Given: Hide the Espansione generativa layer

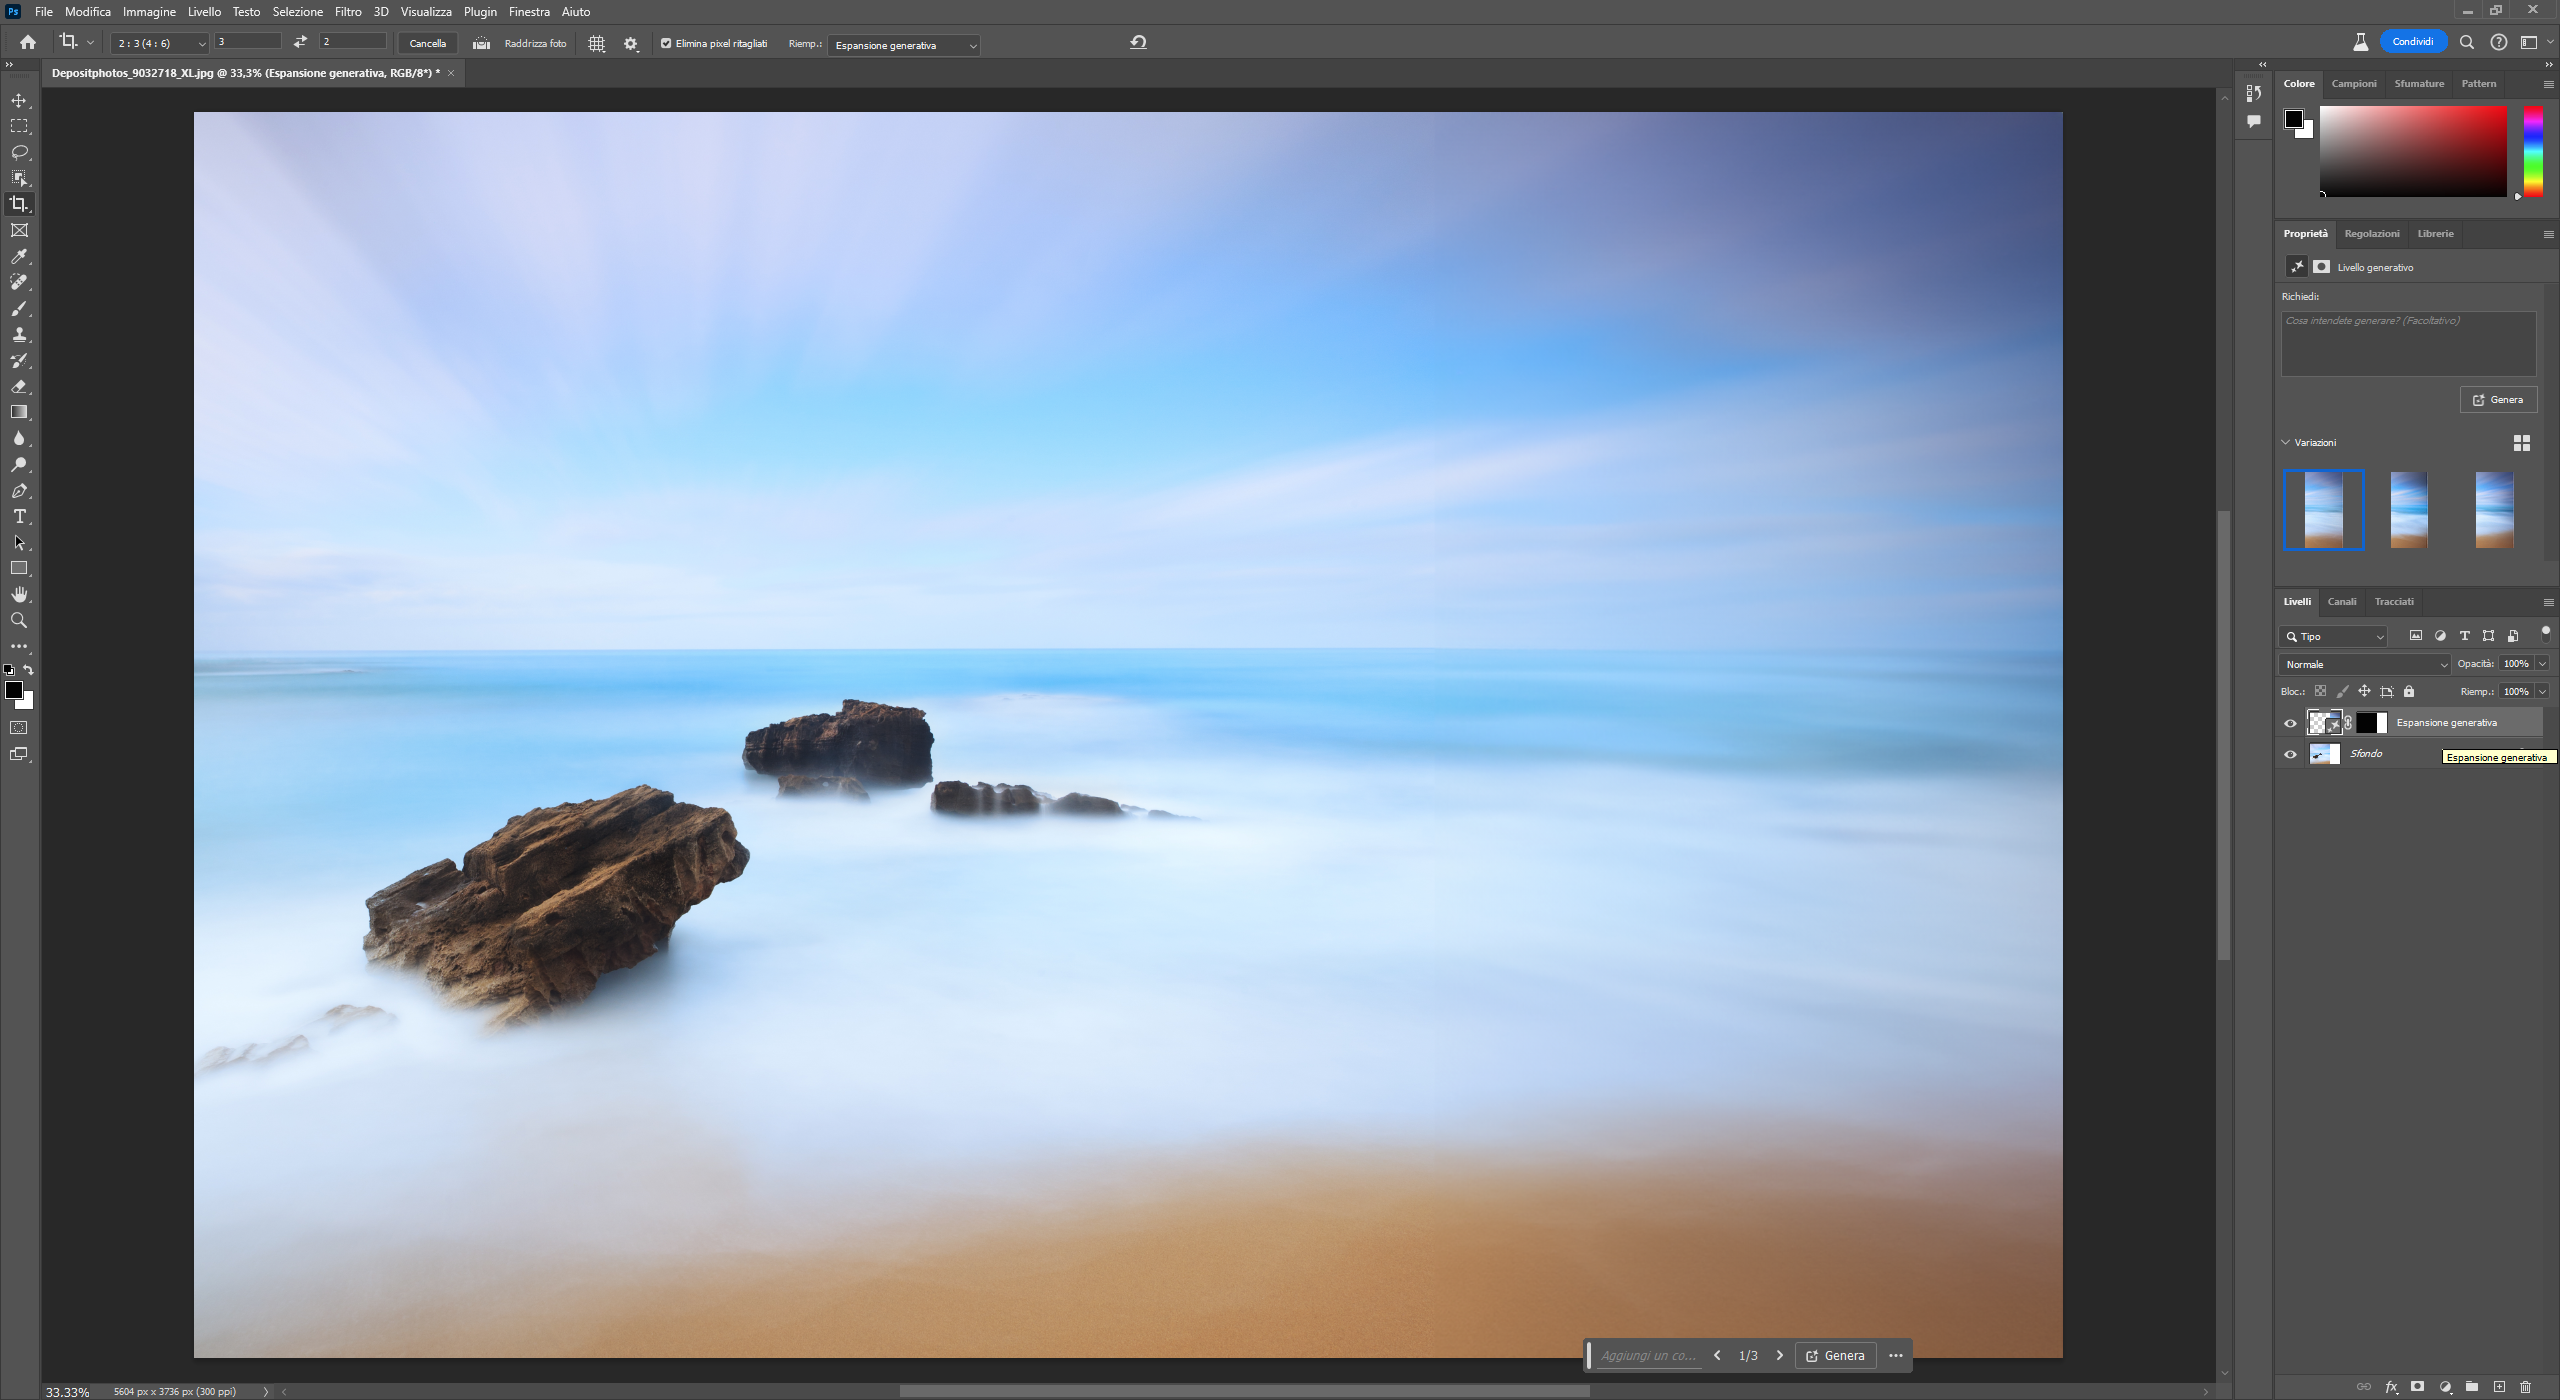Looking at the screenshot, I should pyautogui.click(x=2291, y=723).
